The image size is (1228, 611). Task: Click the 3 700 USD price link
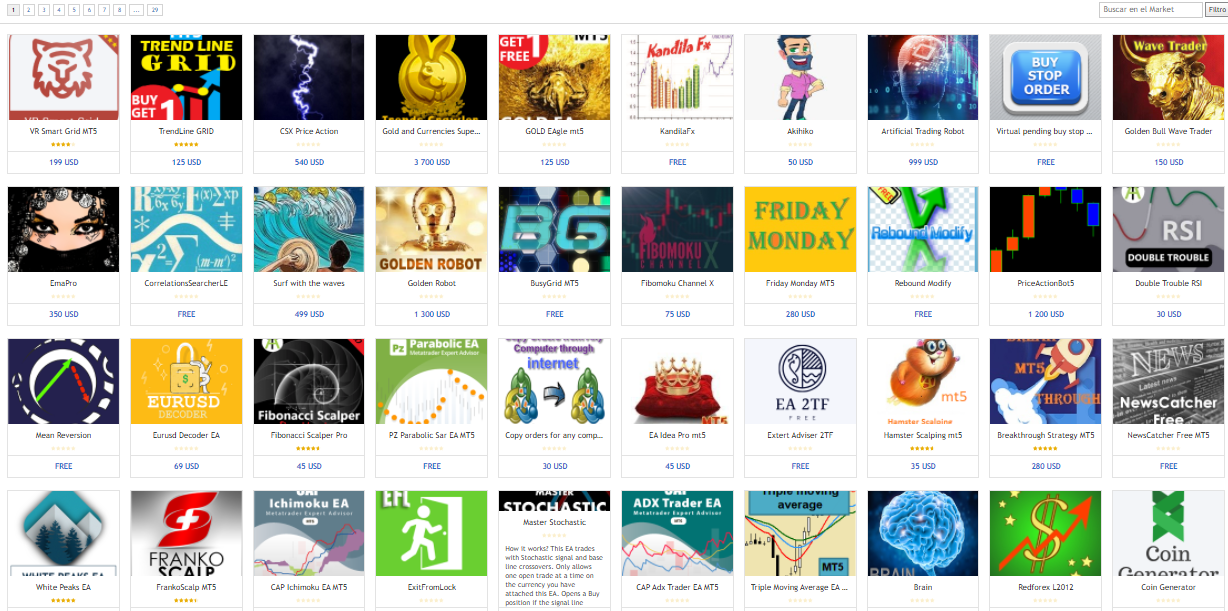coord(432,162)
